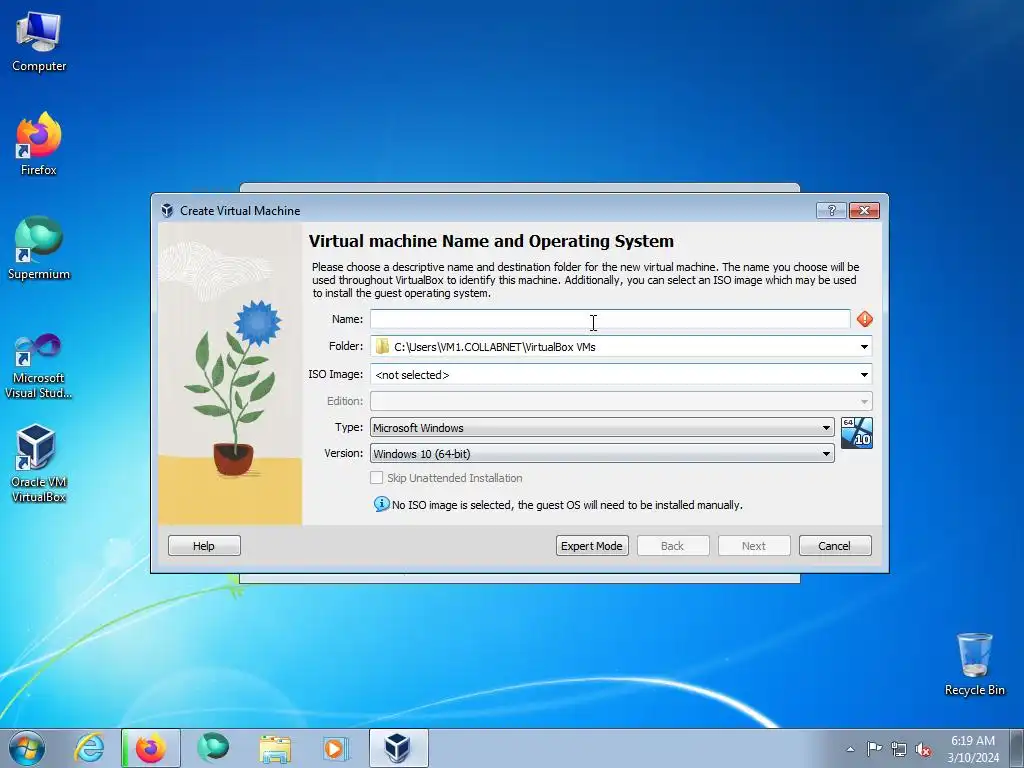Expand the ISO Image dropdown

click(x=864, y=375)
